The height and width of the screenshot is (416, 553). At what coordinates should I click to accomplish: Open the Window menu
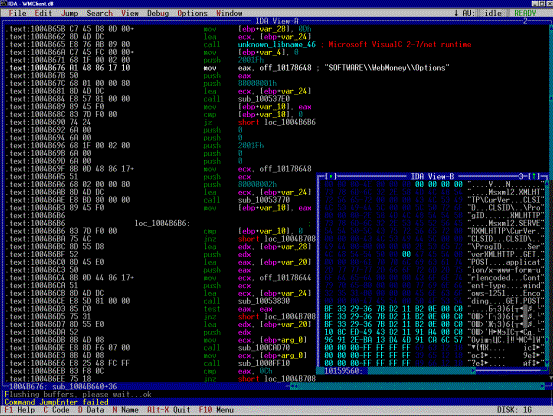coord(229,13)
